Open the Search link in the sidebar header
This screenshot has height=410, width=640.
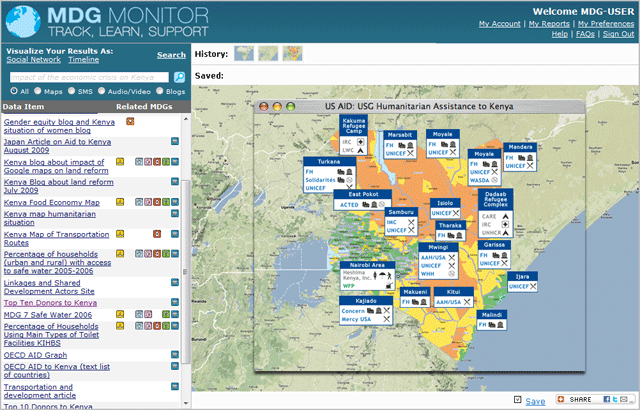(x=171, y=55)
